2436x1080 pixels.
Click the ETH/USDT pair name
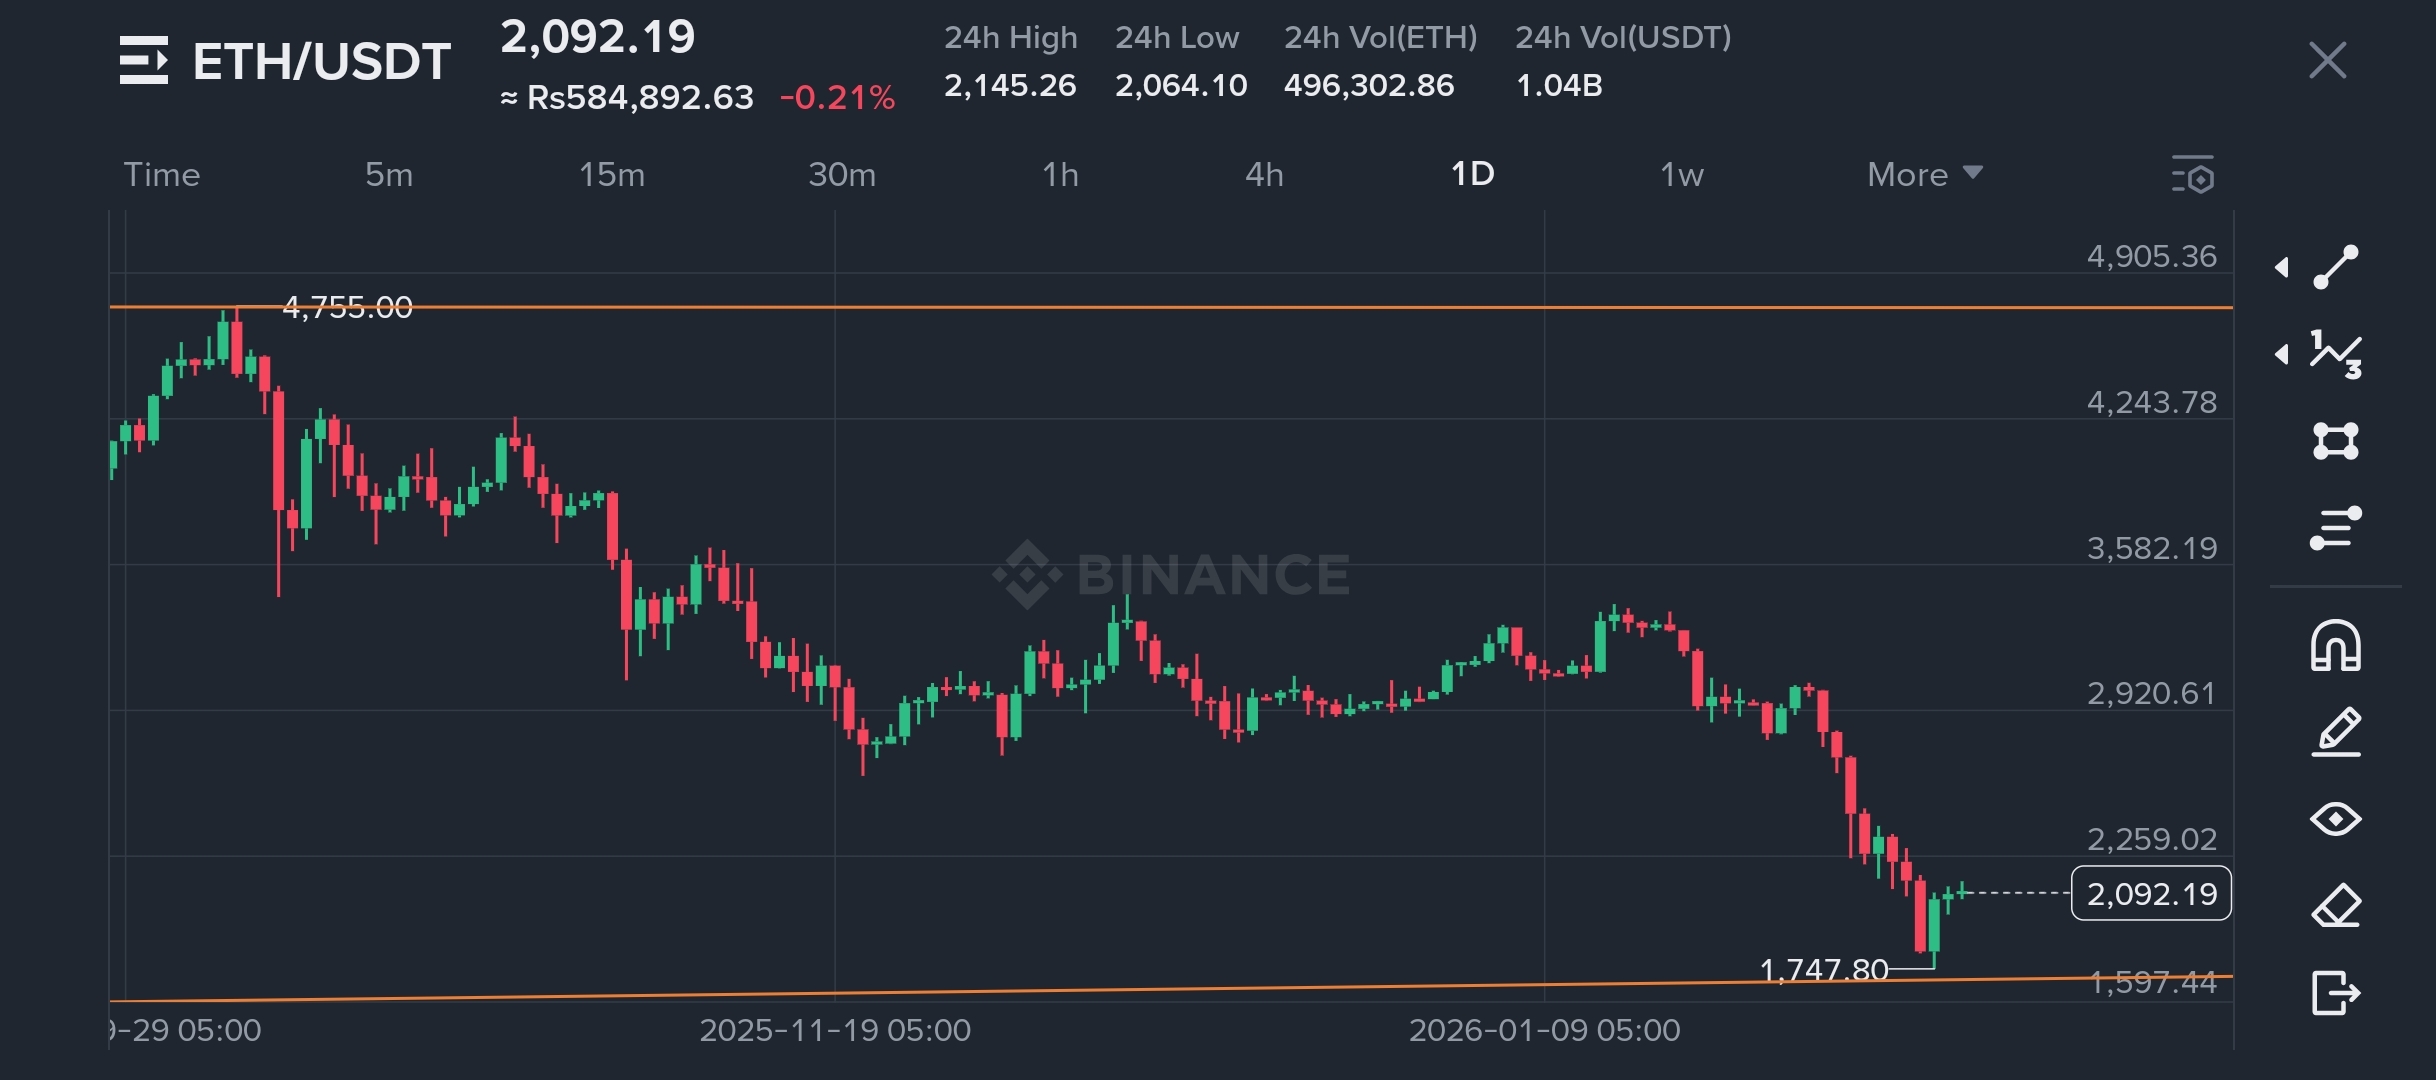(x=321, y=61)
